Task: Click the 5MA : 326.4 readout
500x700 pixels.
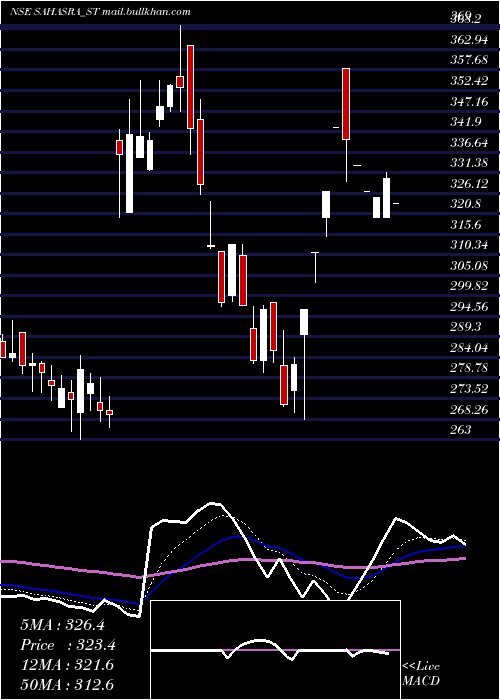Action: pos(62,625)
